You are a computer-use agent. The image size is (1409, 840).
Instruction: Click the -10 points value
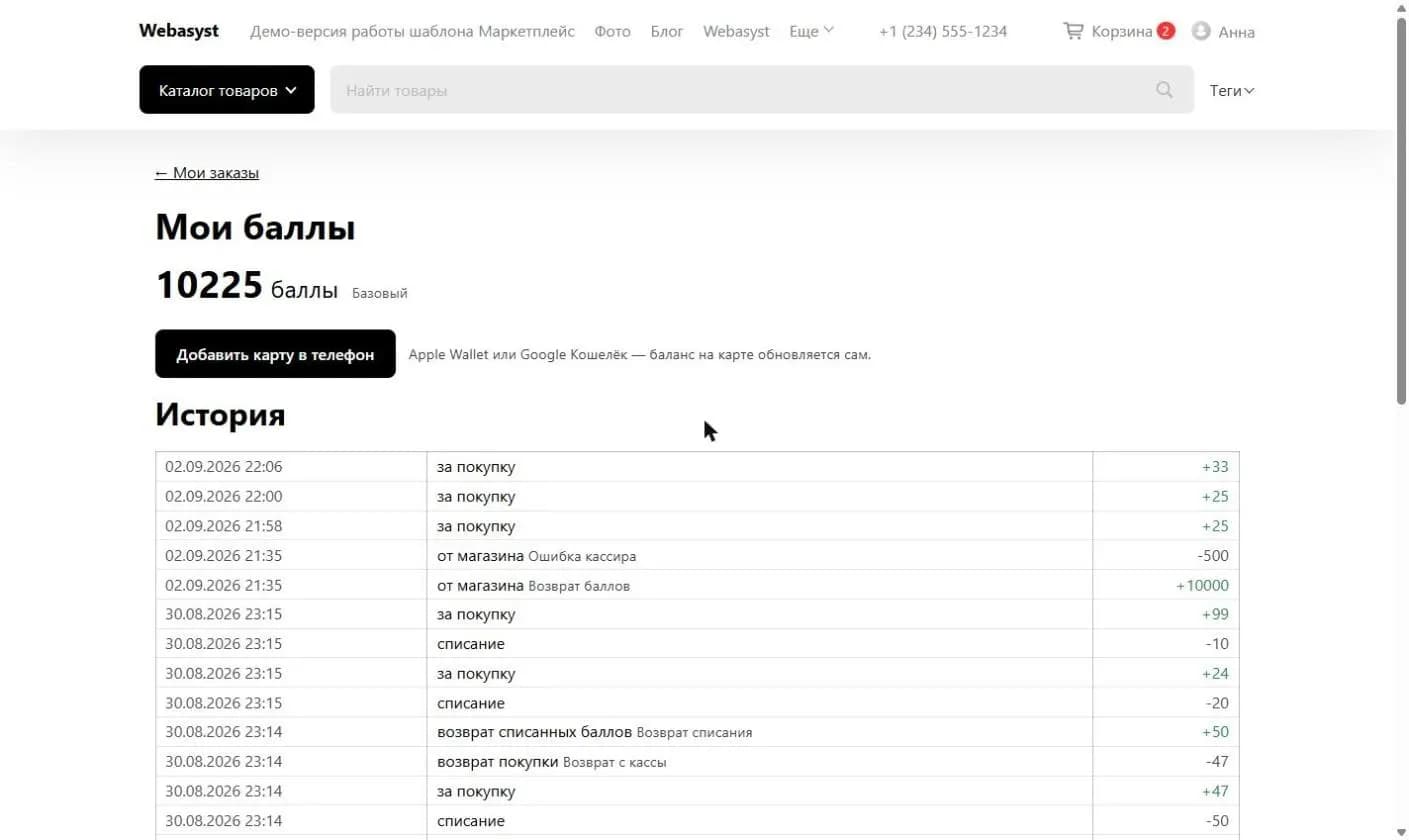pos(1217,644)
